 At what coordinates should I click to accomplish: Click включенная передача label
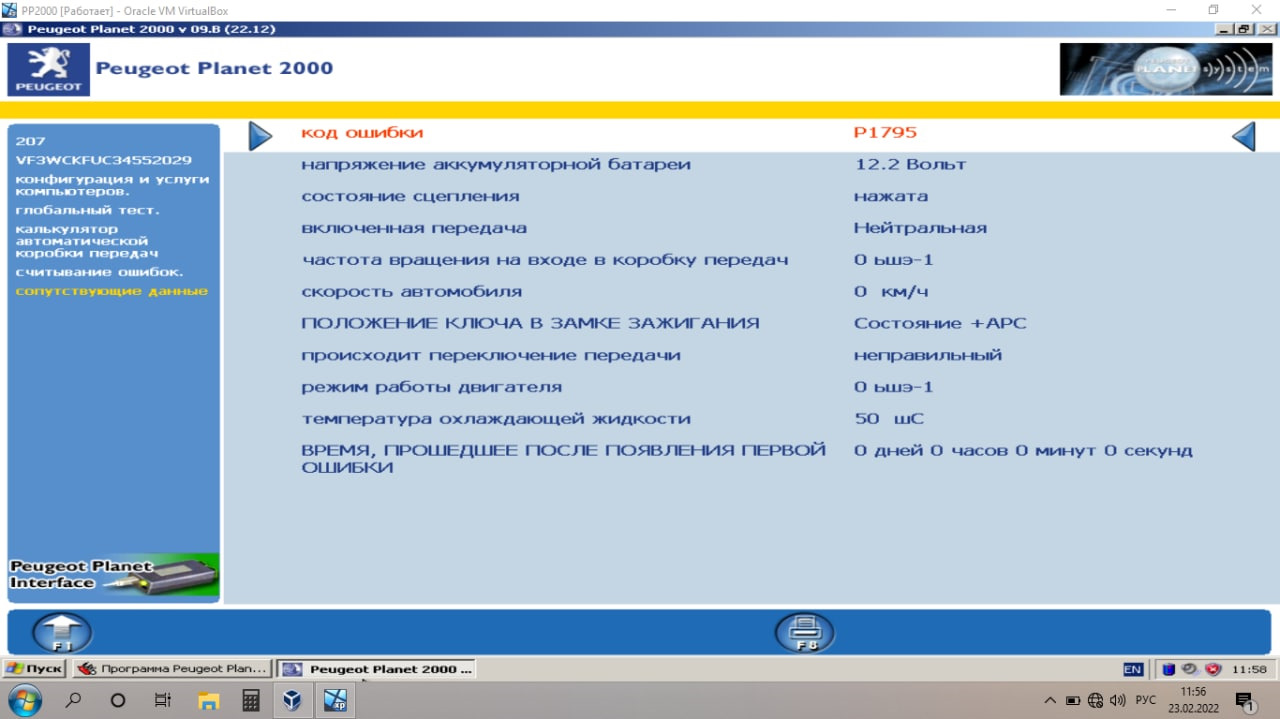point(414,228)
